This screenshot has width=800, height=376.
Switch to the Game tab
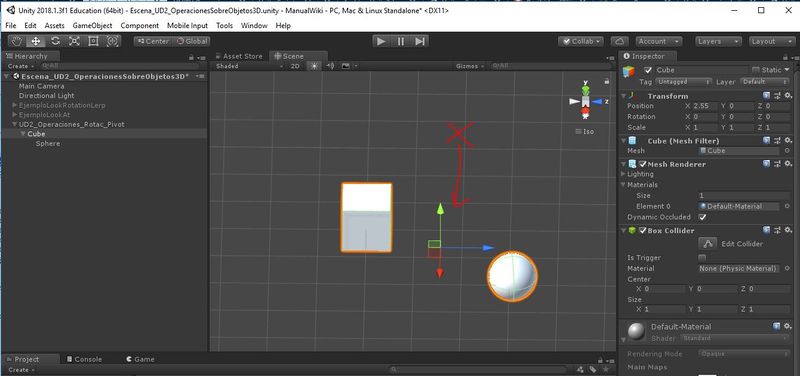pyautogui.click(x=141, y=359)
